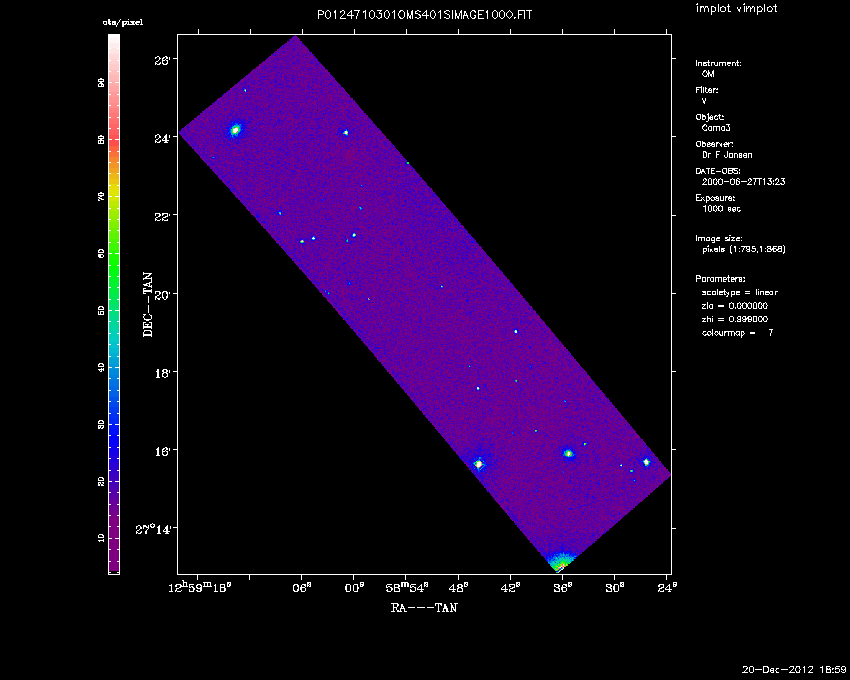Click the 'implot vimplot' text
Image resolution: width=850 pixels, height=680 pixels.
click(x=736, y=9)
